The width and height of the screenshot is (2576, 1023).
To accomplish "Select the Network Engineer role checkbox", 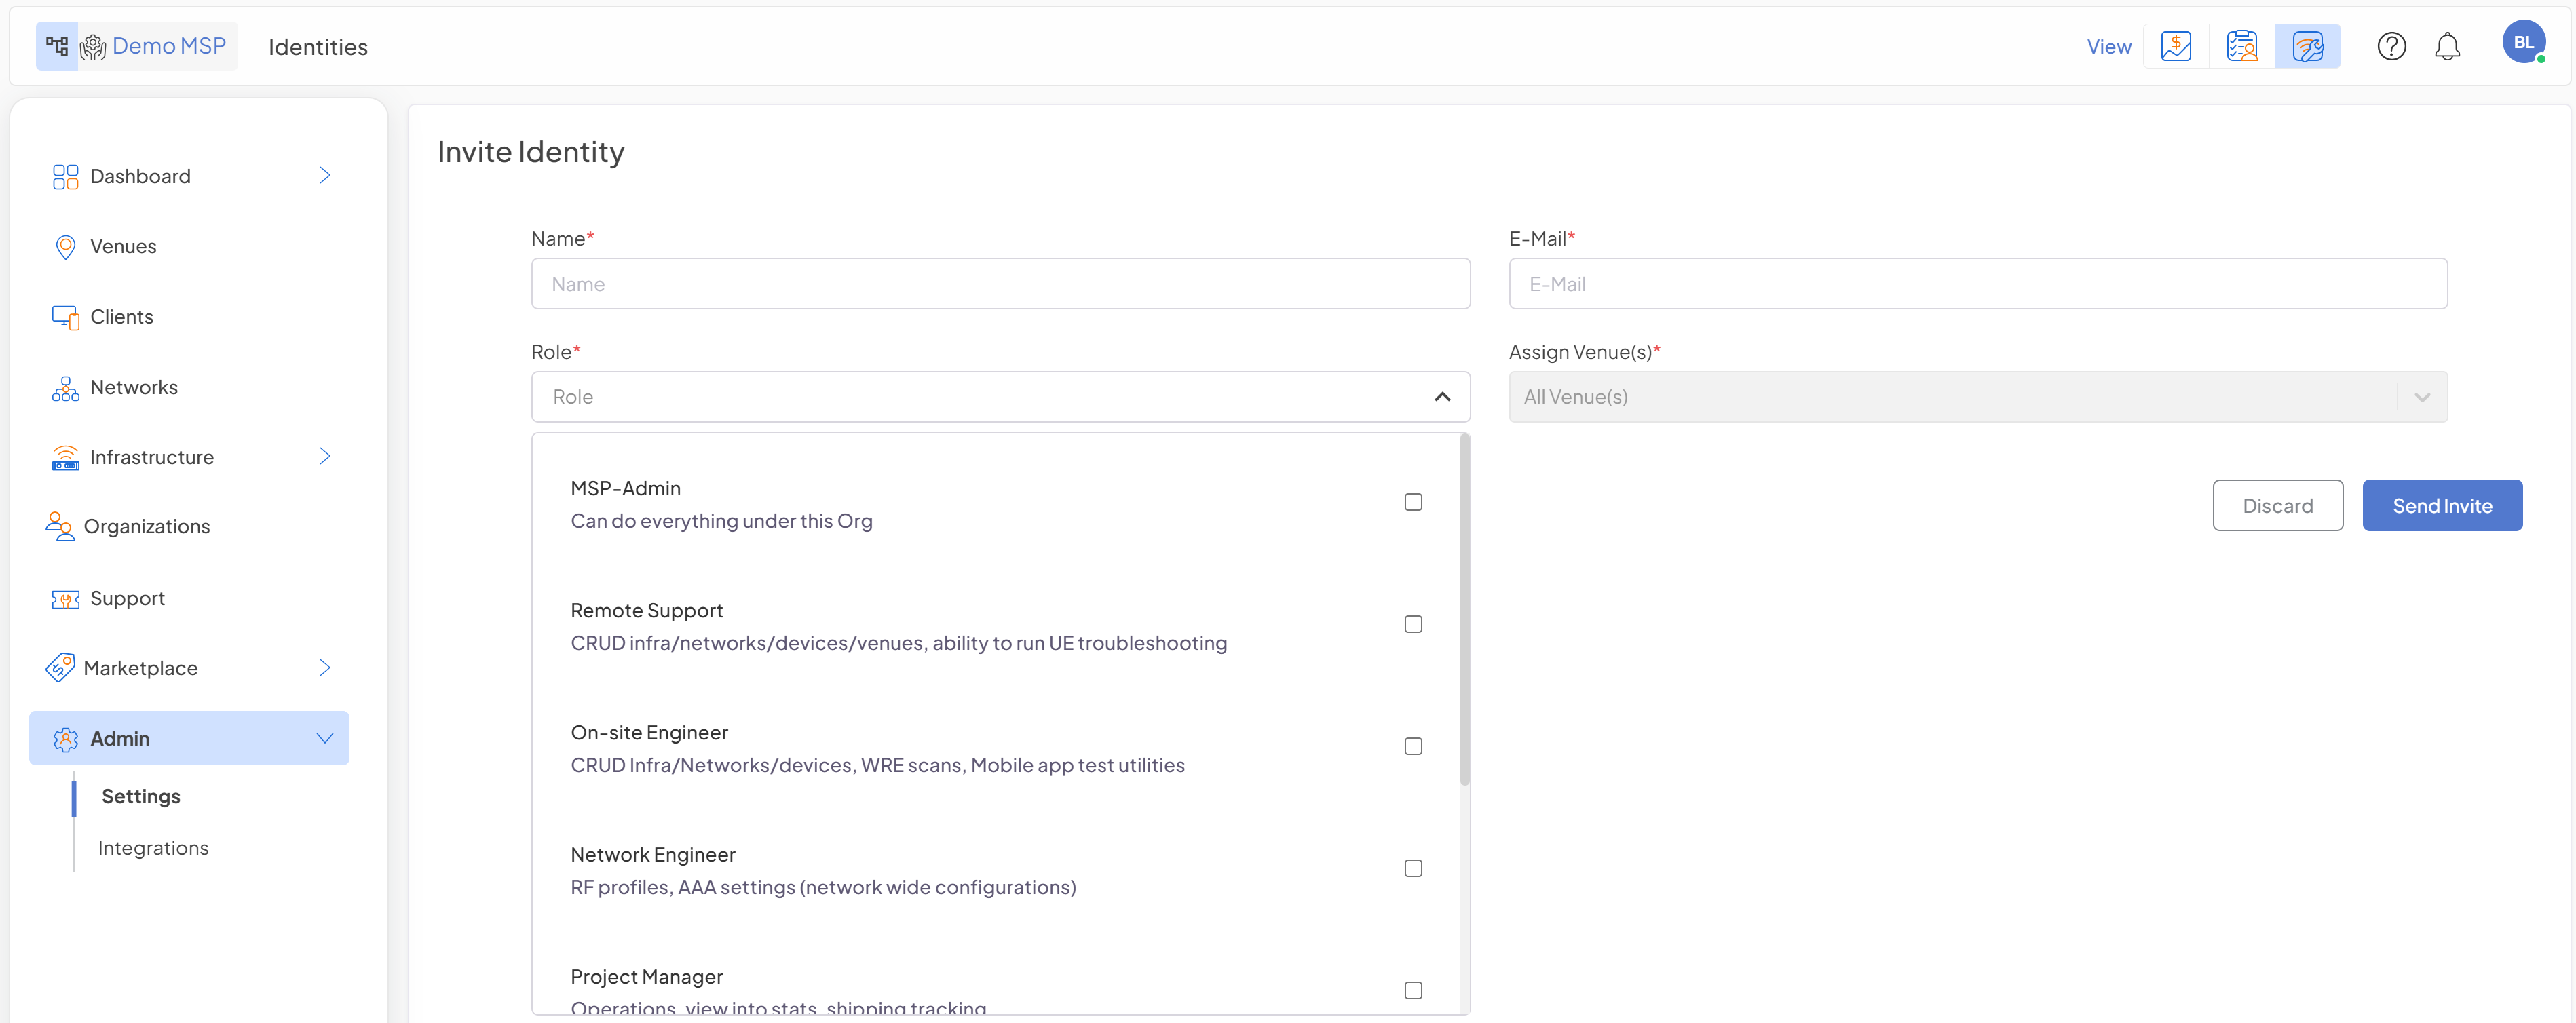I will (x=1412, y=868).
